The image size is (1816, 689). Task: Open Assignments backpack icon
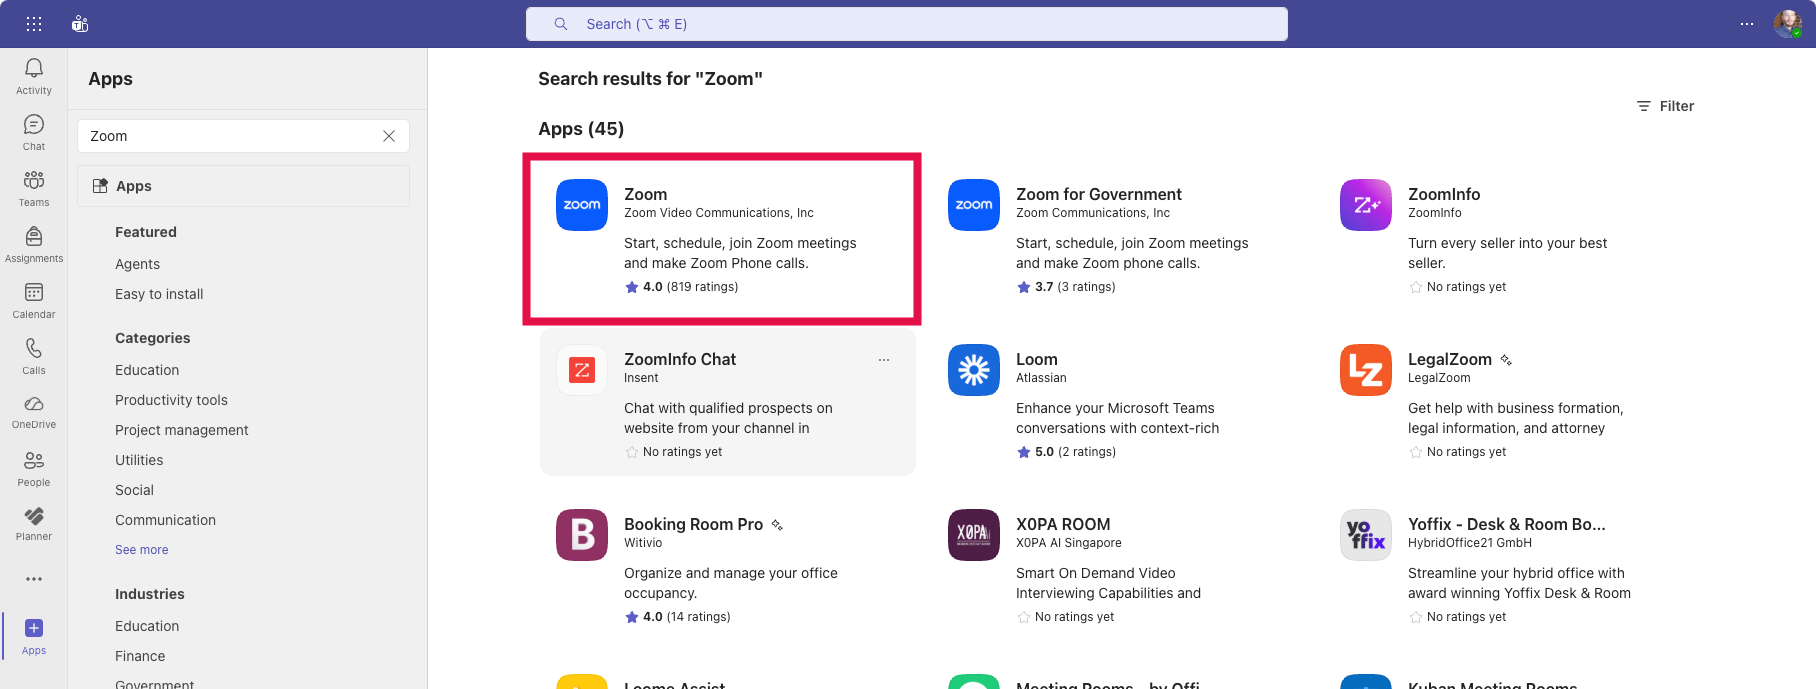click(x=34, y=236)
